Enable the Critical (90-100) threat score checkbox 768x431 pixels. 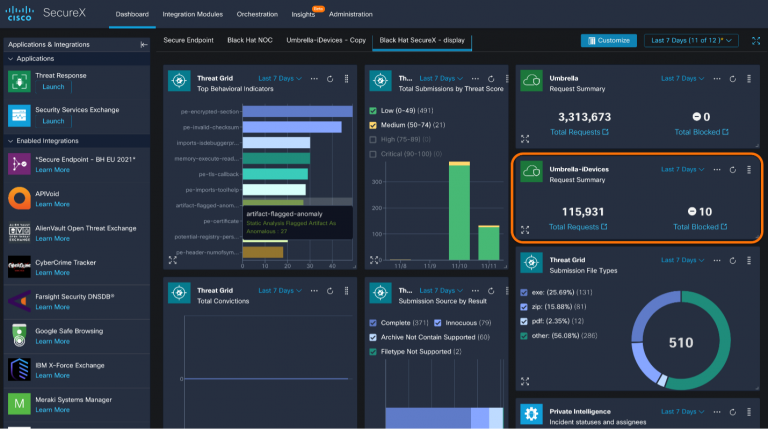coord(373,154)
